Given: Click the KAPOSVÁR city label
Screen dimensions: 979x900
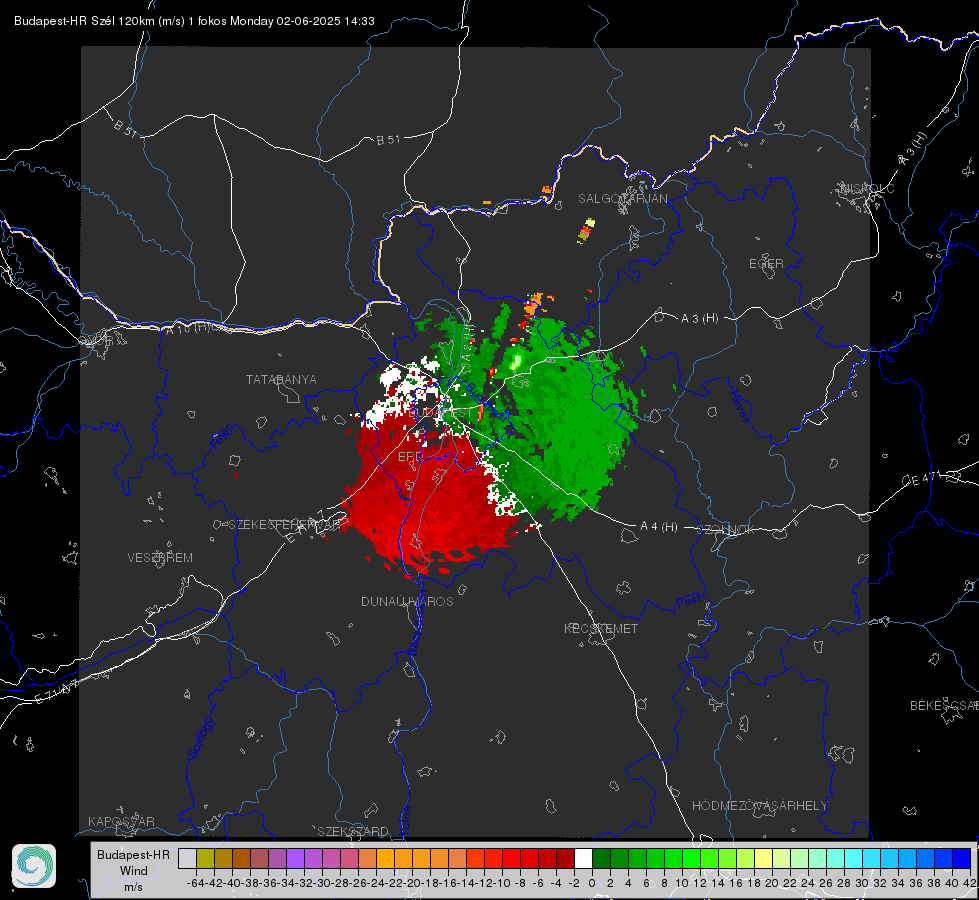Looking at the screenshot, I should click(x=121, y=821).
